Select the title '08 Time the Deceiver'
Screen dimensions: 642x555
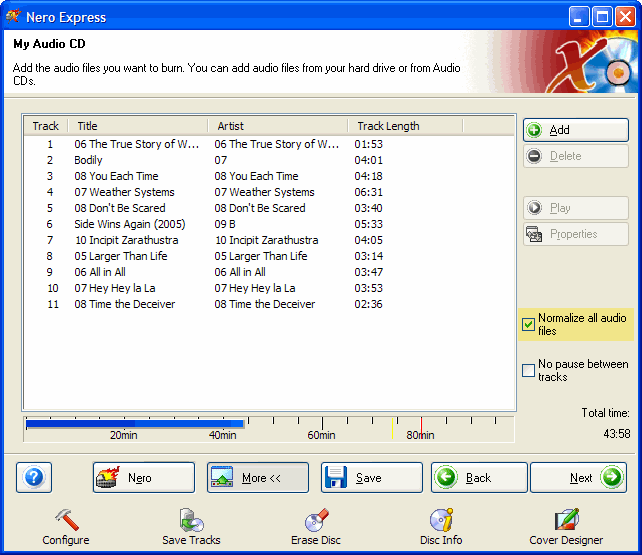point(124,304)
